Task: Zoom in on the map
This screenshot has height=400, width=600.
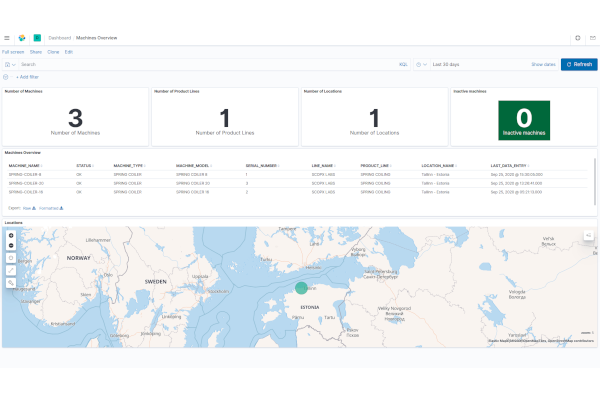Action: pos(11,235)
